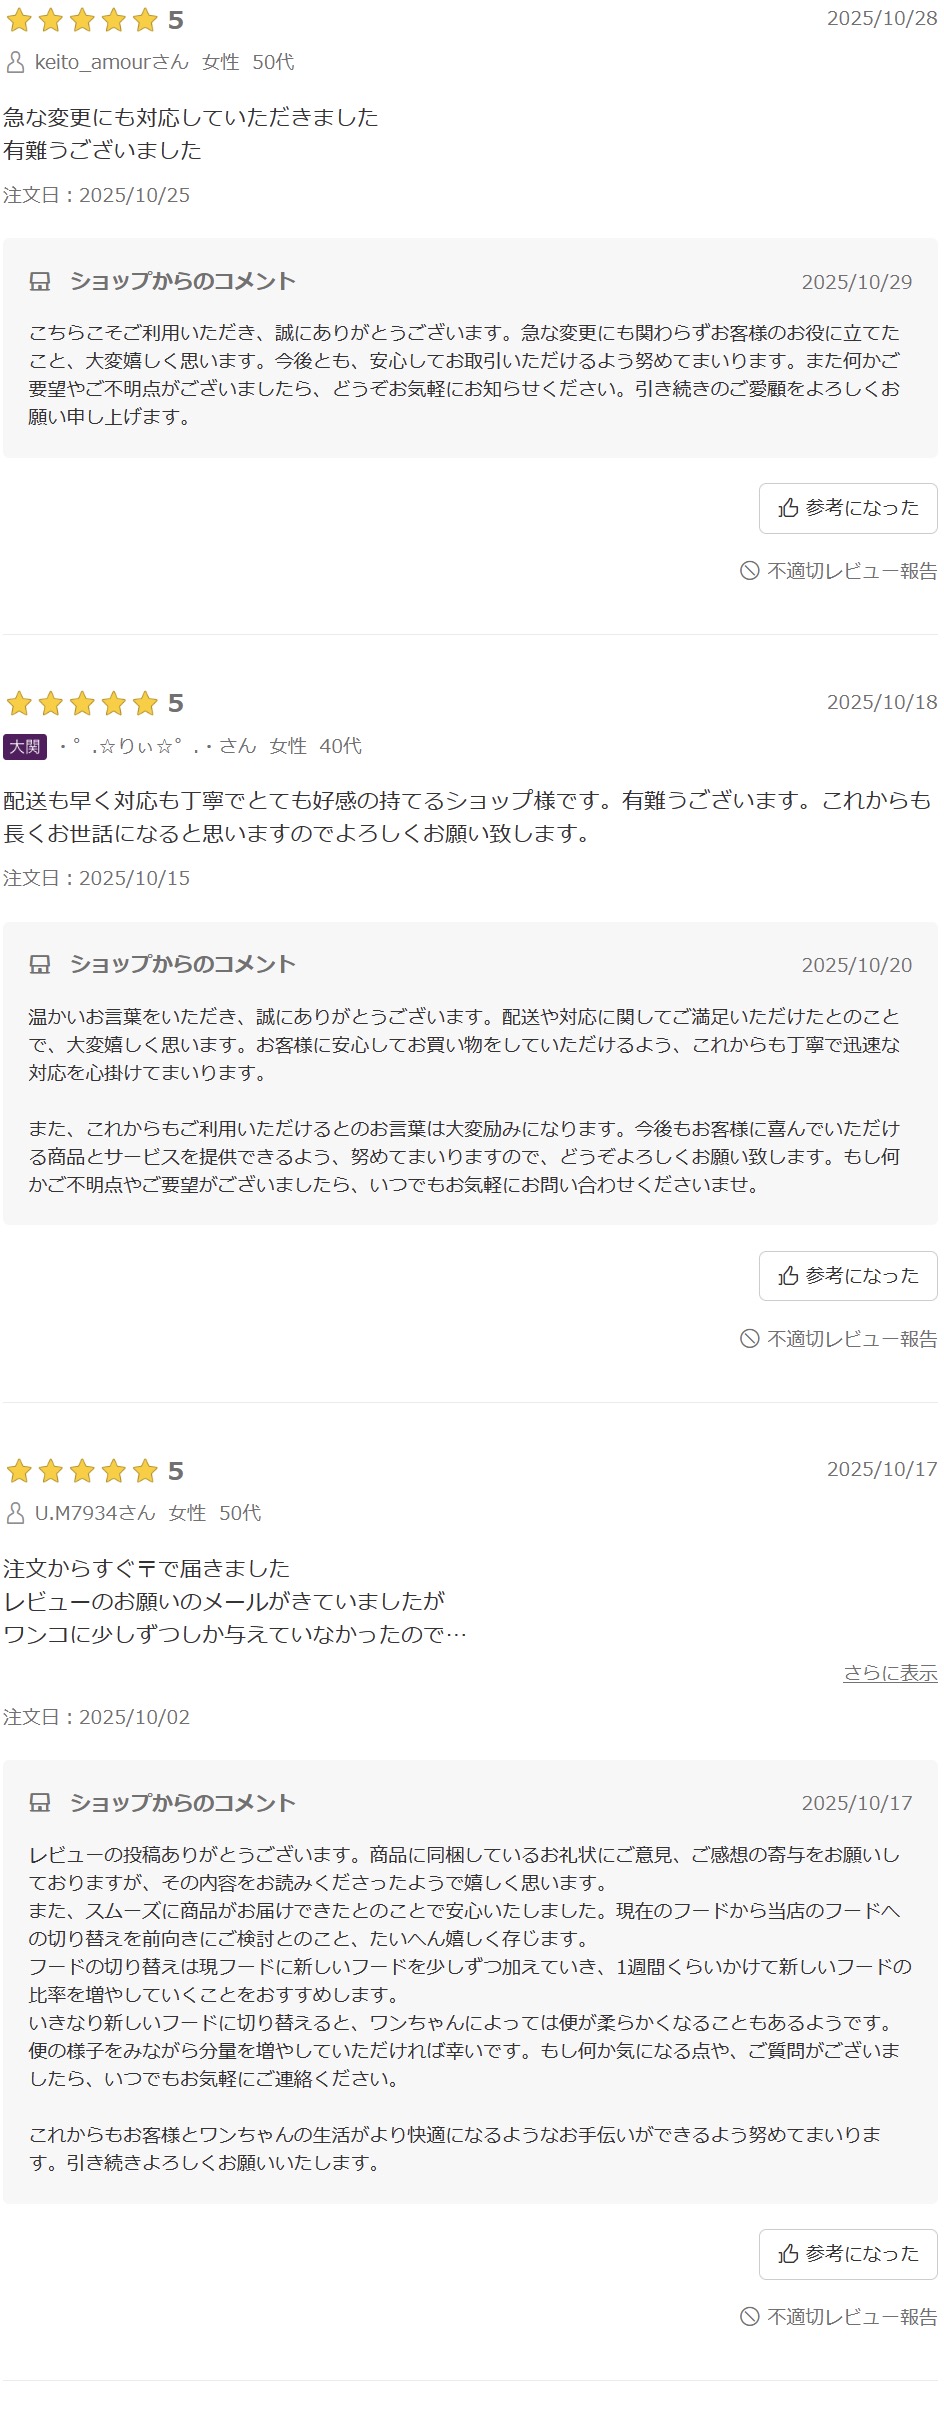
Task: Open reviewer keito_amourさん's profile name
Action: click(x=111, y=62)
